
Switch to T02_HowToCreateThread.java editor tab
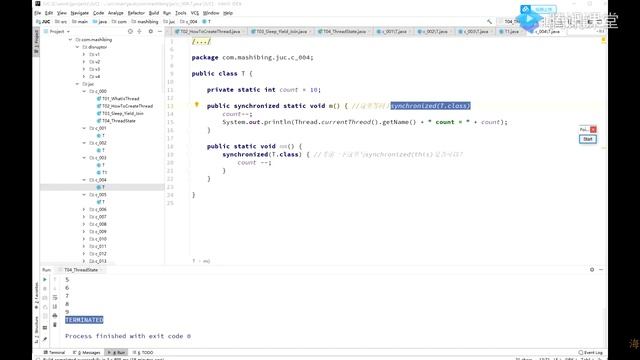click(x=209, y=31)
